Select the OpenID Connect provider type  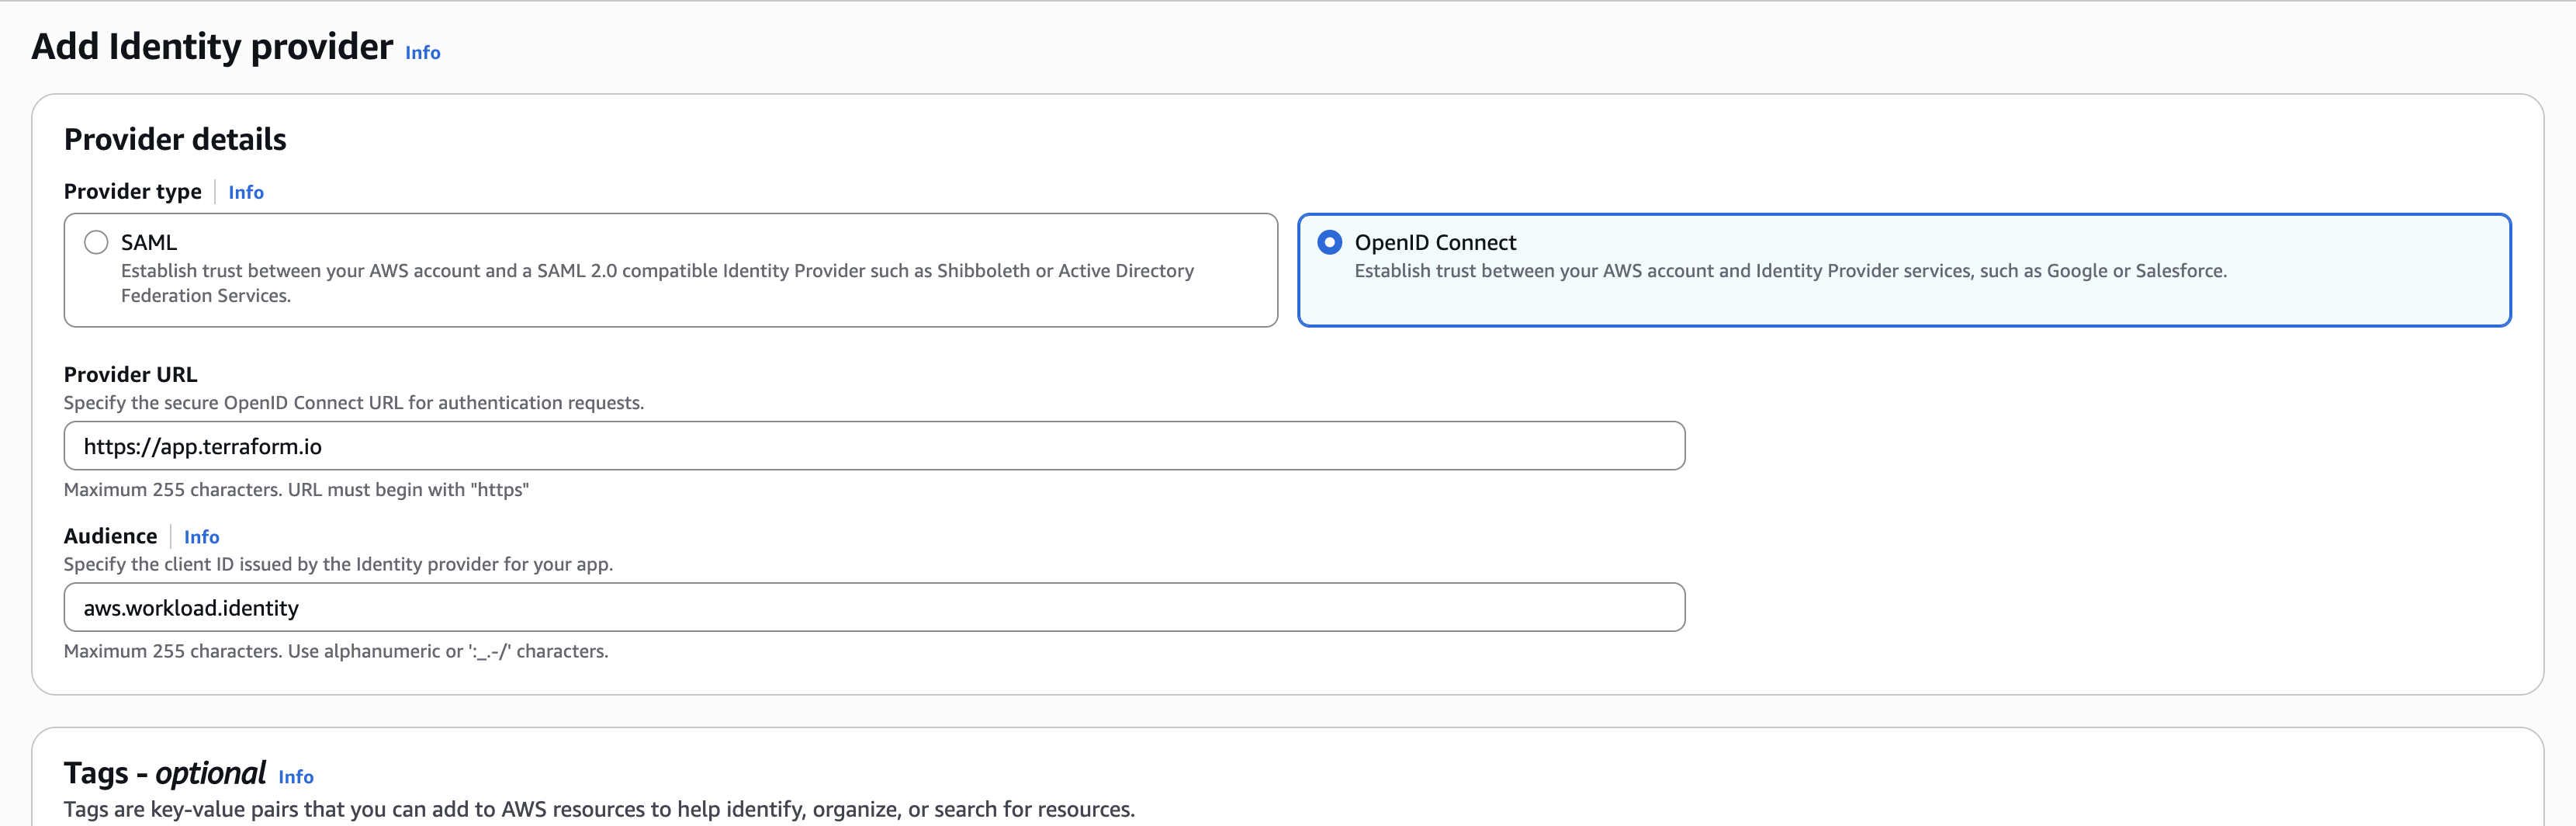click(1330, 241)
